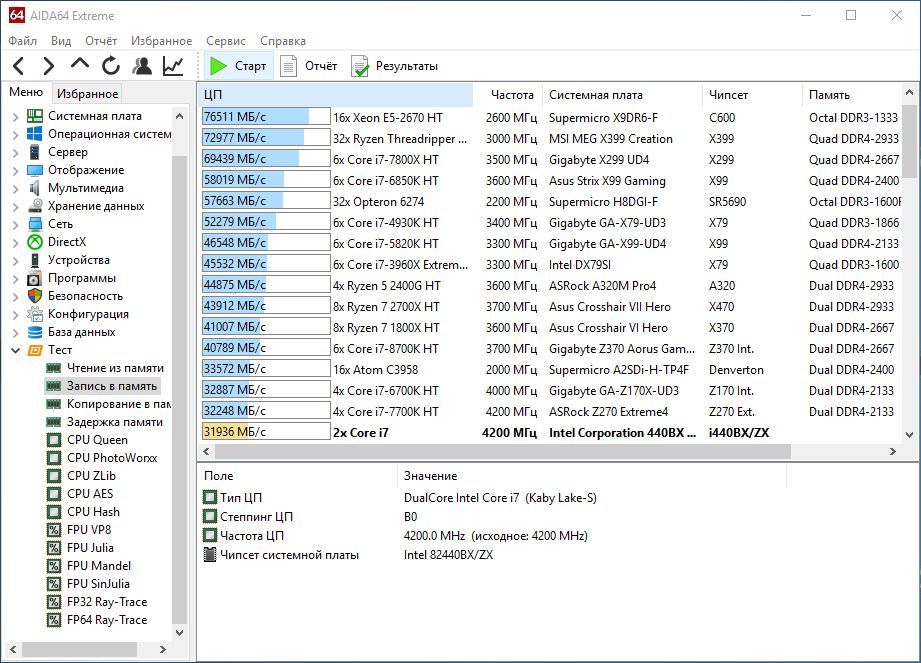The image size is (921, 663).
Task: Select the Чипсет системной платы field row
Action: tap(492, 554)
